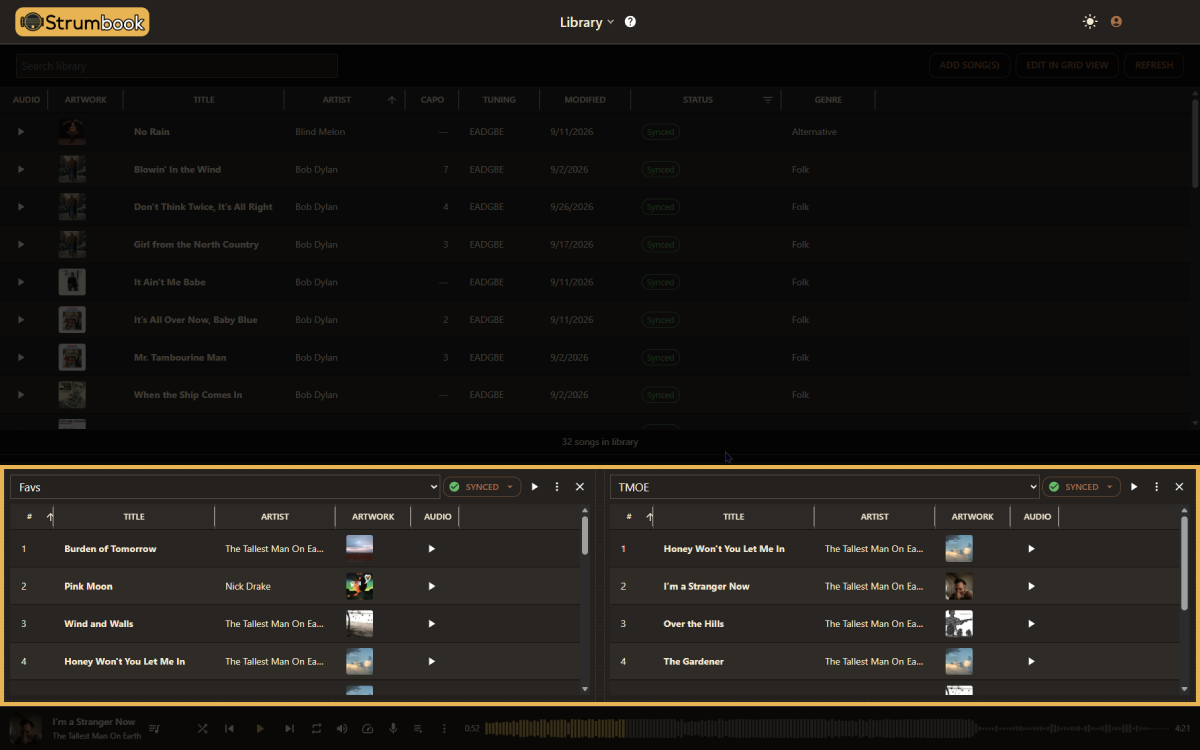Image resolution: width=1200 pixels, height=750 pixels.
Task: Click No Rain artwork thumbnail
Action: pos(72,132)
